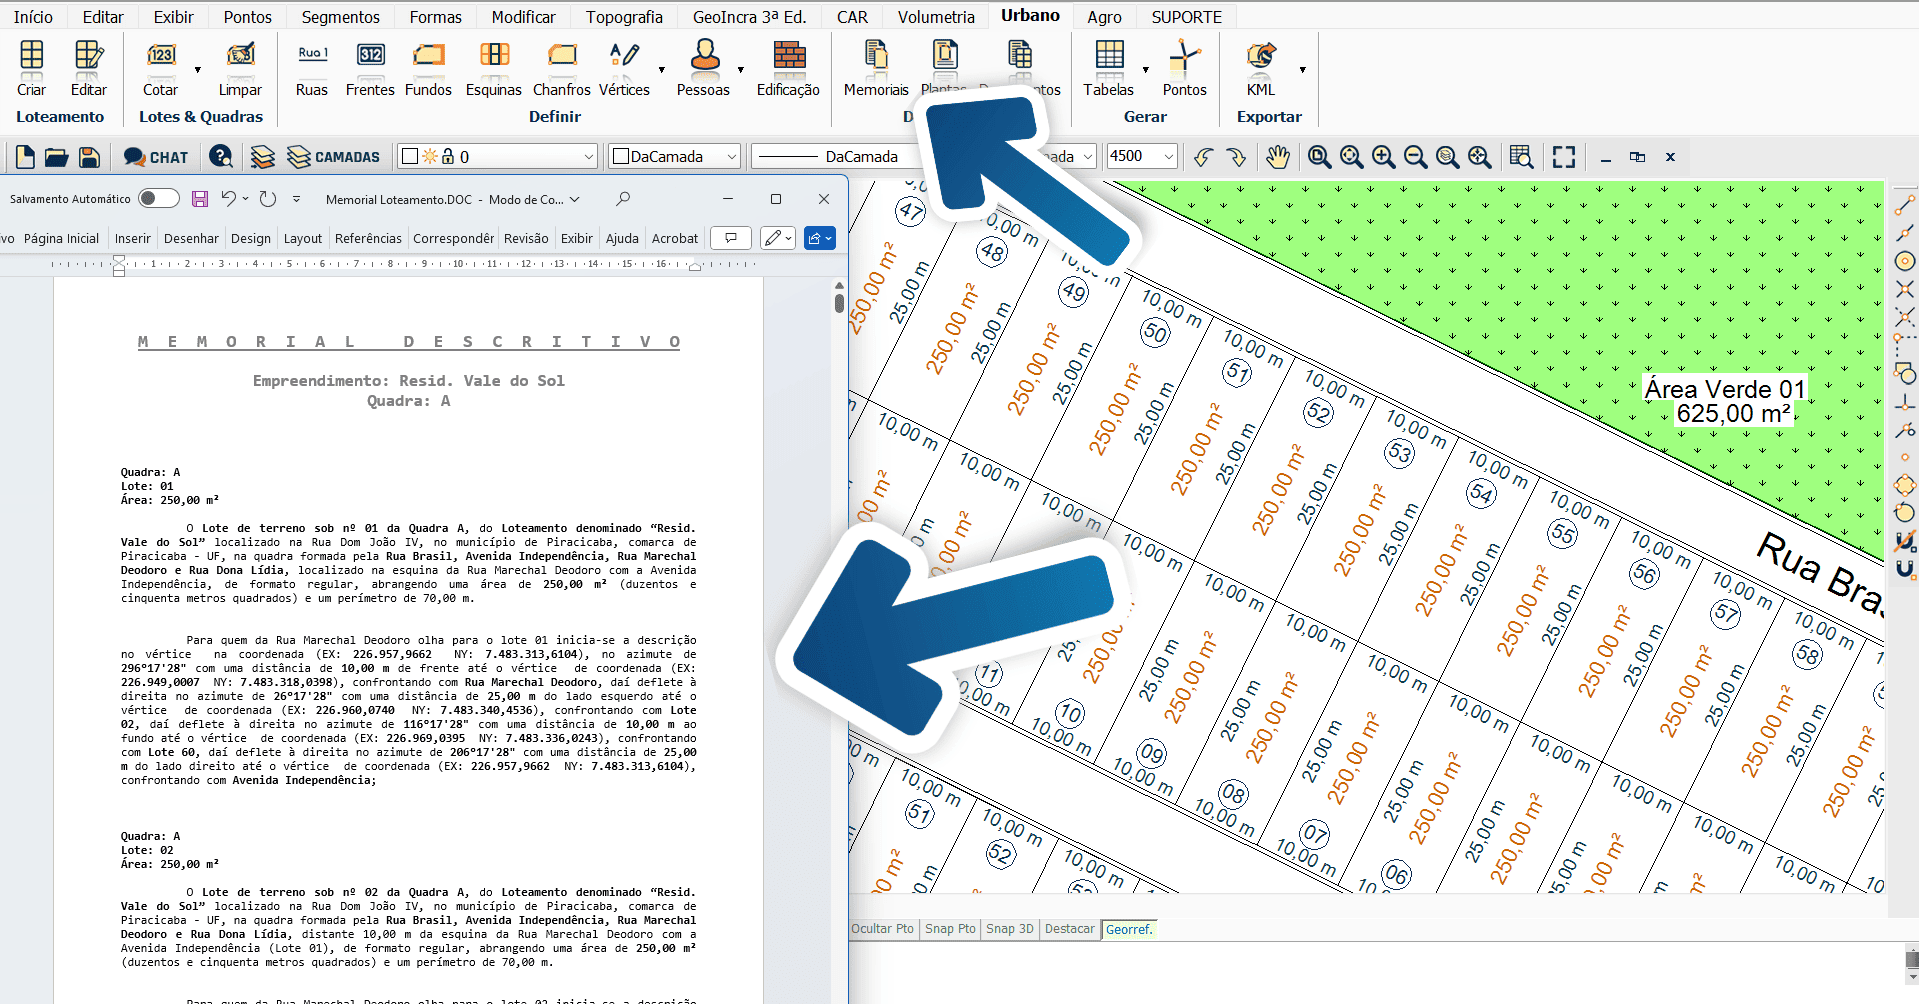Expand the arrow next to Pessoas

741,70
